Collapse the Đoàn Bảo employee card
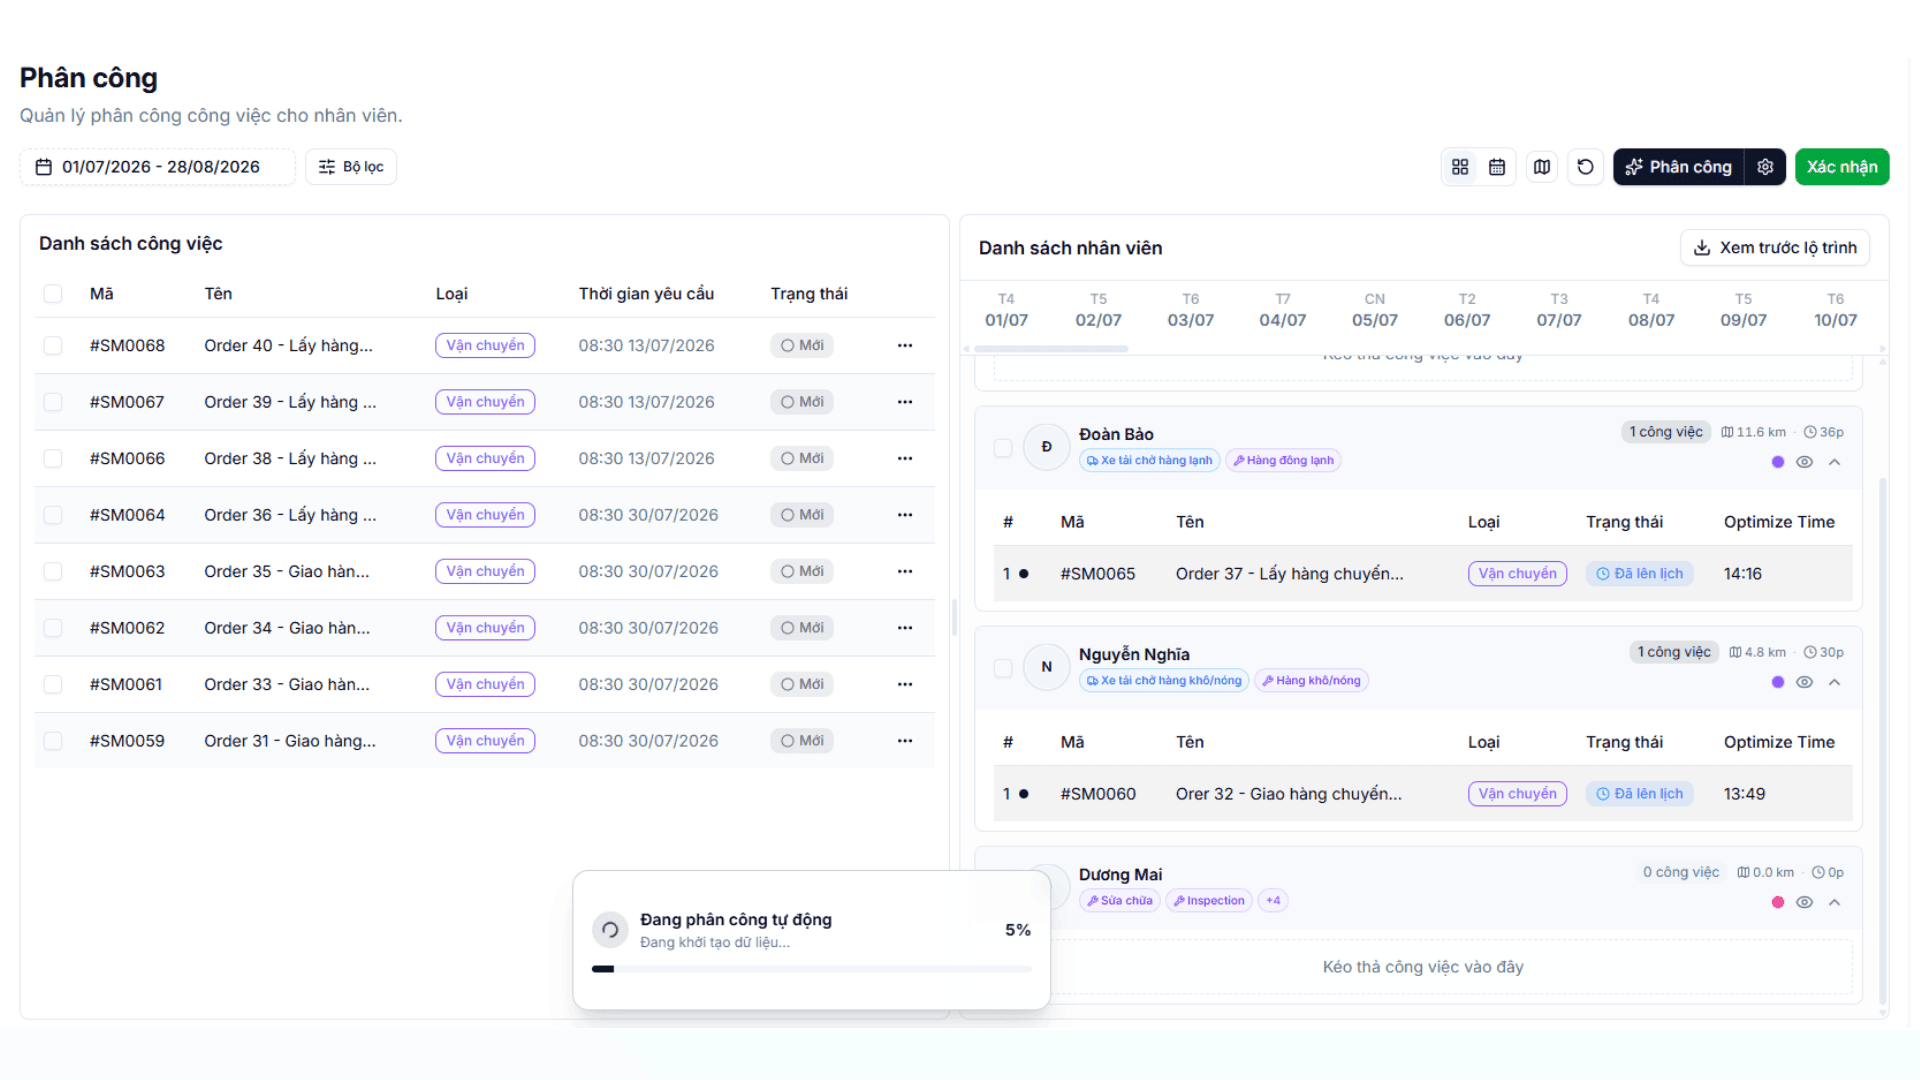The image size is (1920, 1080). [1835, 462]
